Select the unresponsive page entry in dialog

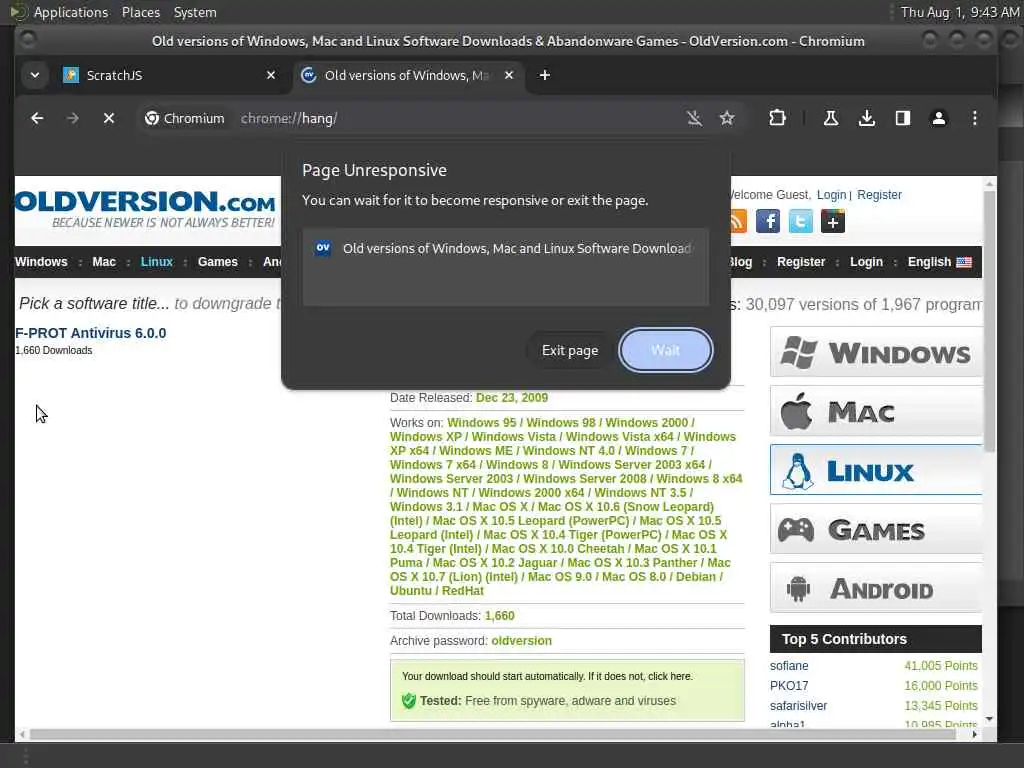pos(505,249)
